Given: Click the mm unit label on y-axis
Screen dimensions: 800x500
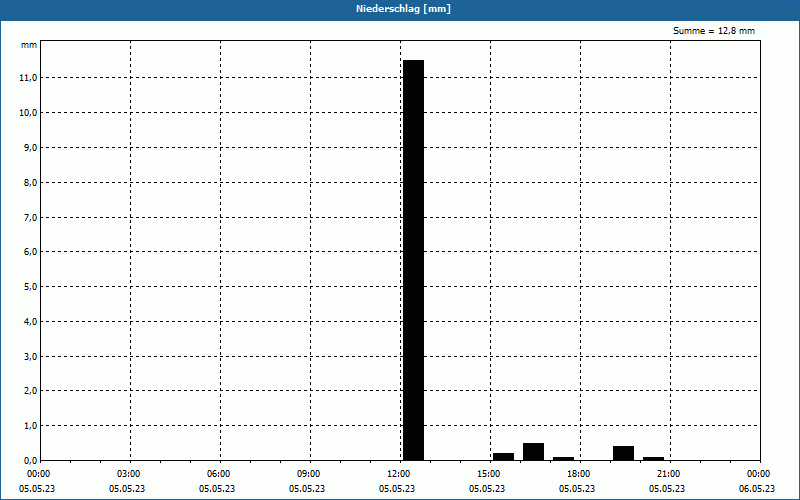Looking at the screenshot, I should tap(29, 45).
